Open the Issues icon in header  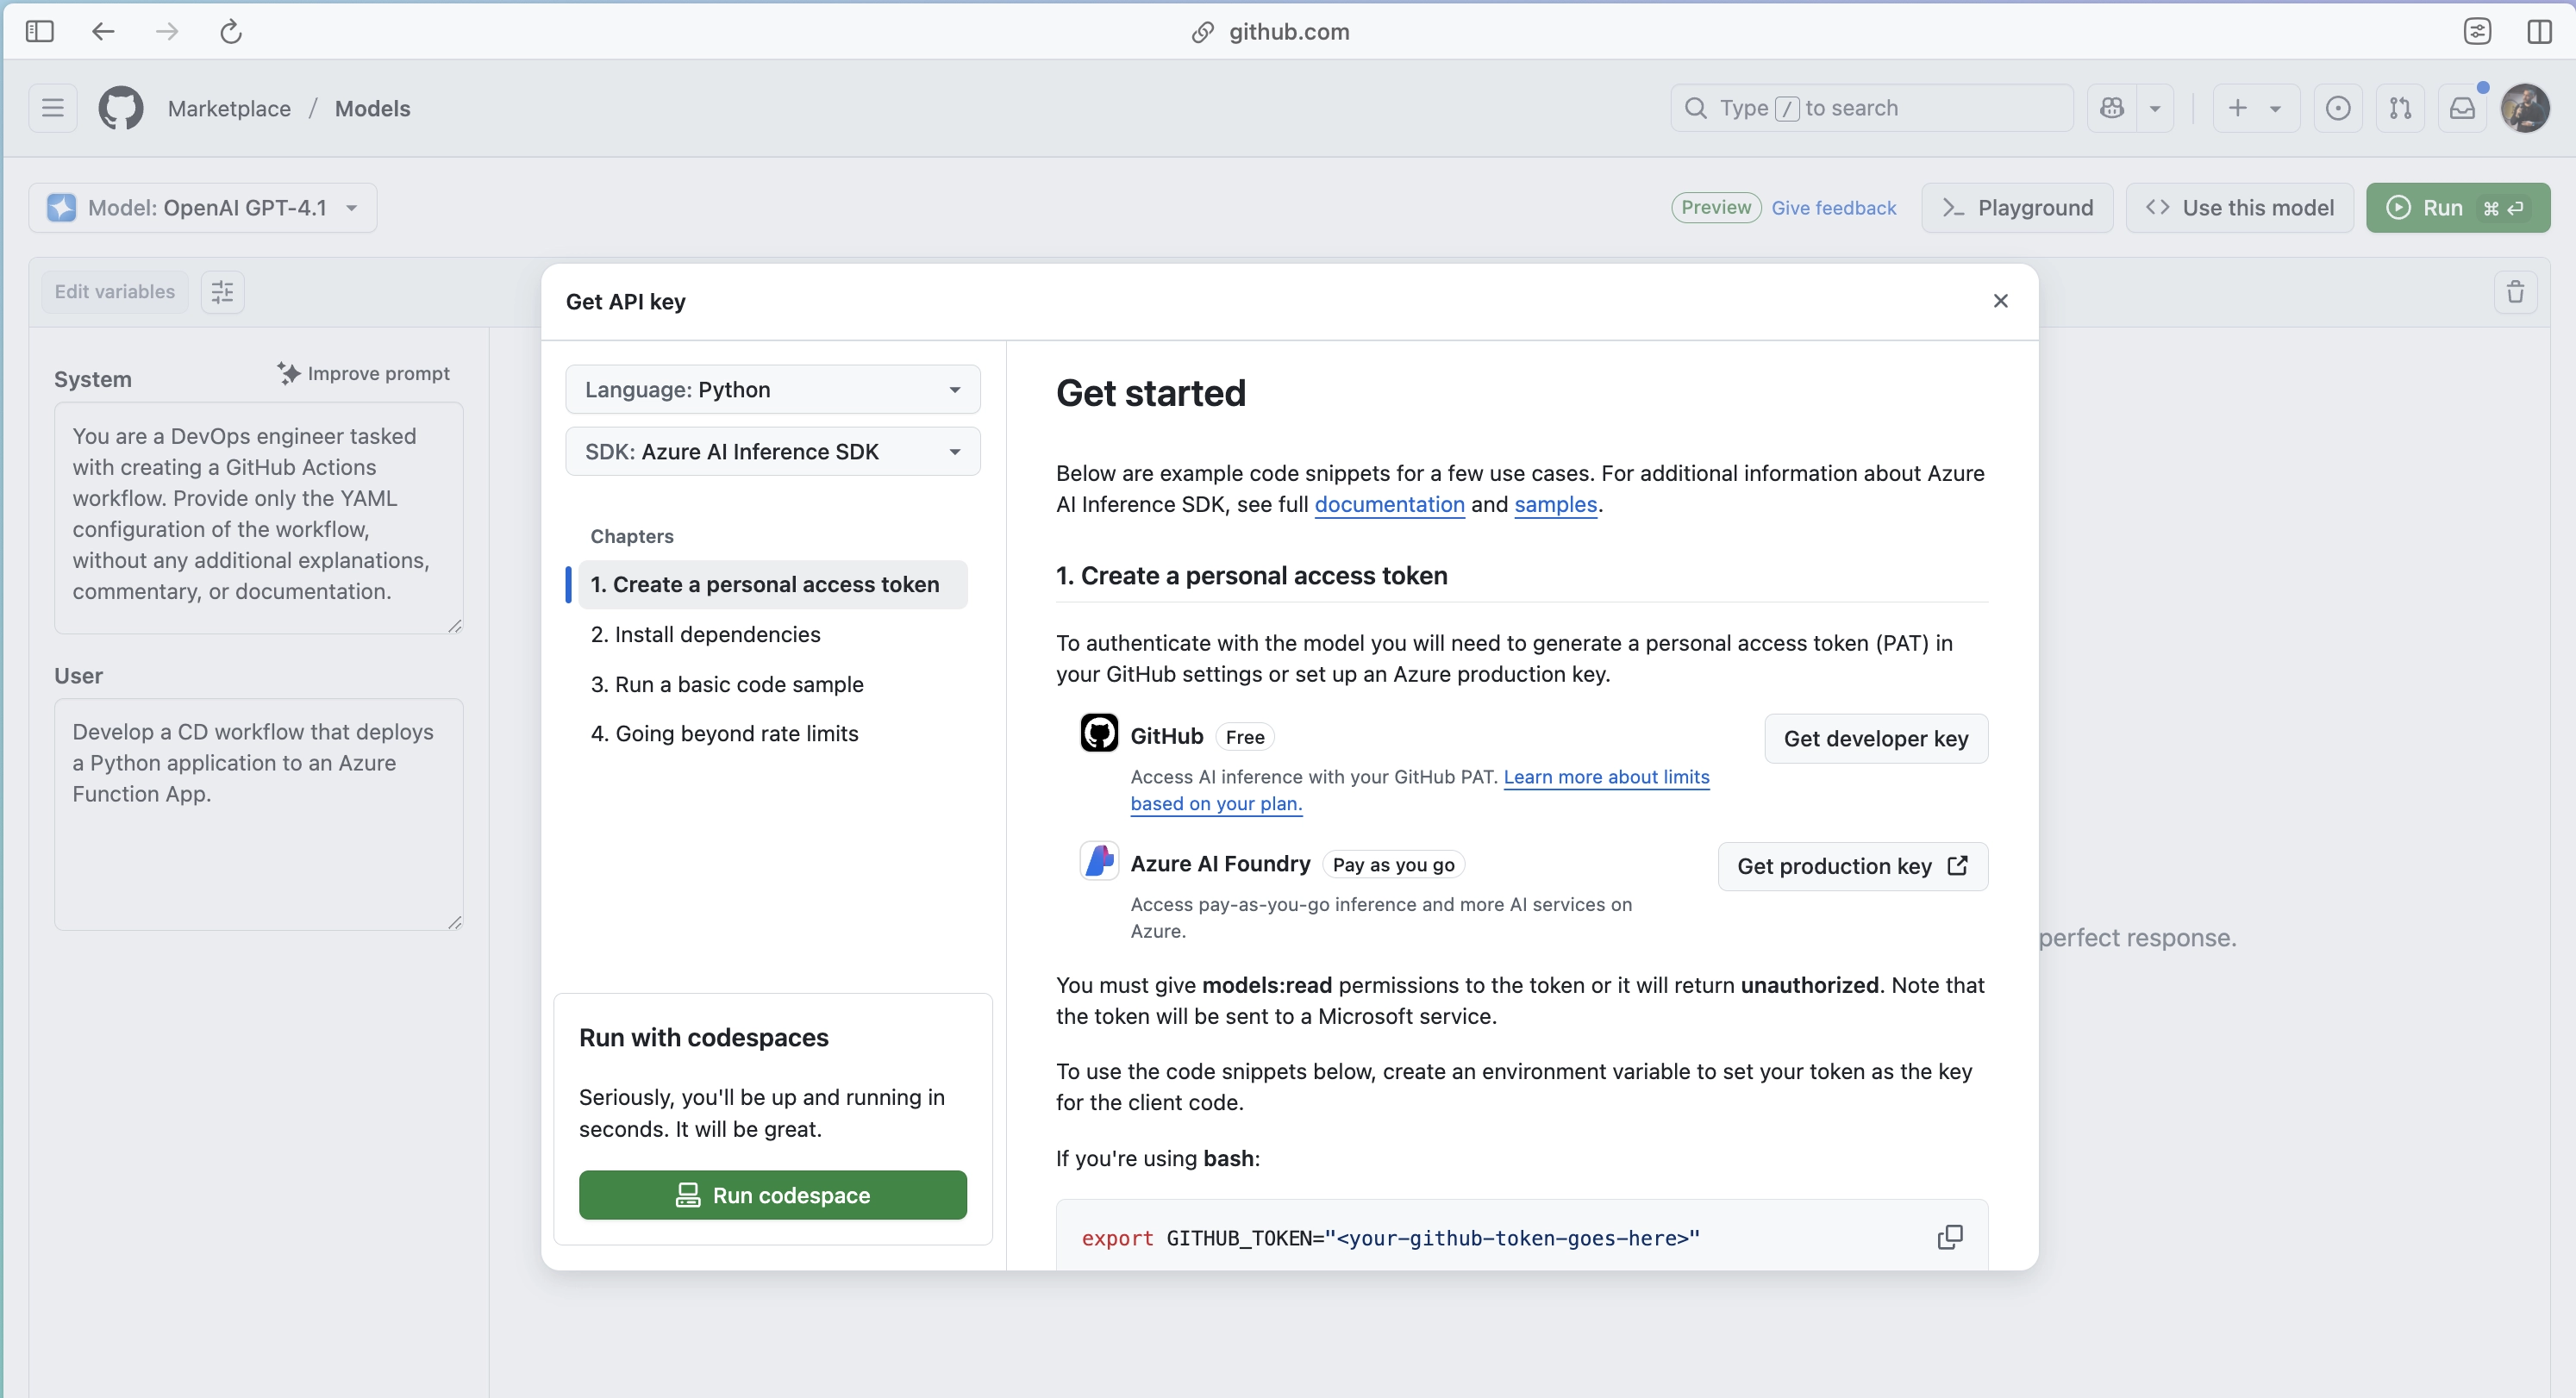(2338, 108)
